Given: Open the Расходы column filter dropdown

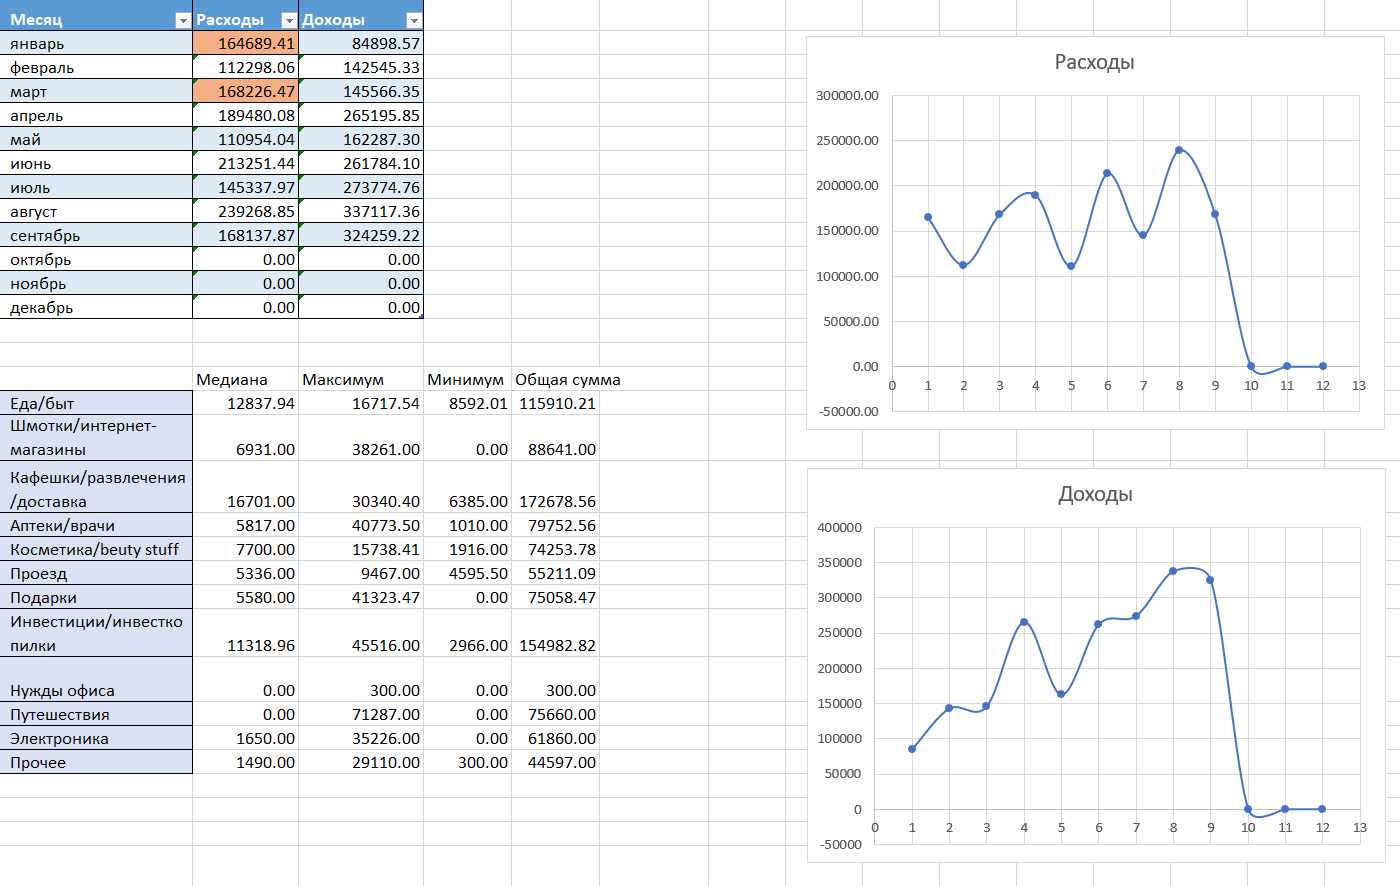Looking at the screenshot, I should click(289, 20).
